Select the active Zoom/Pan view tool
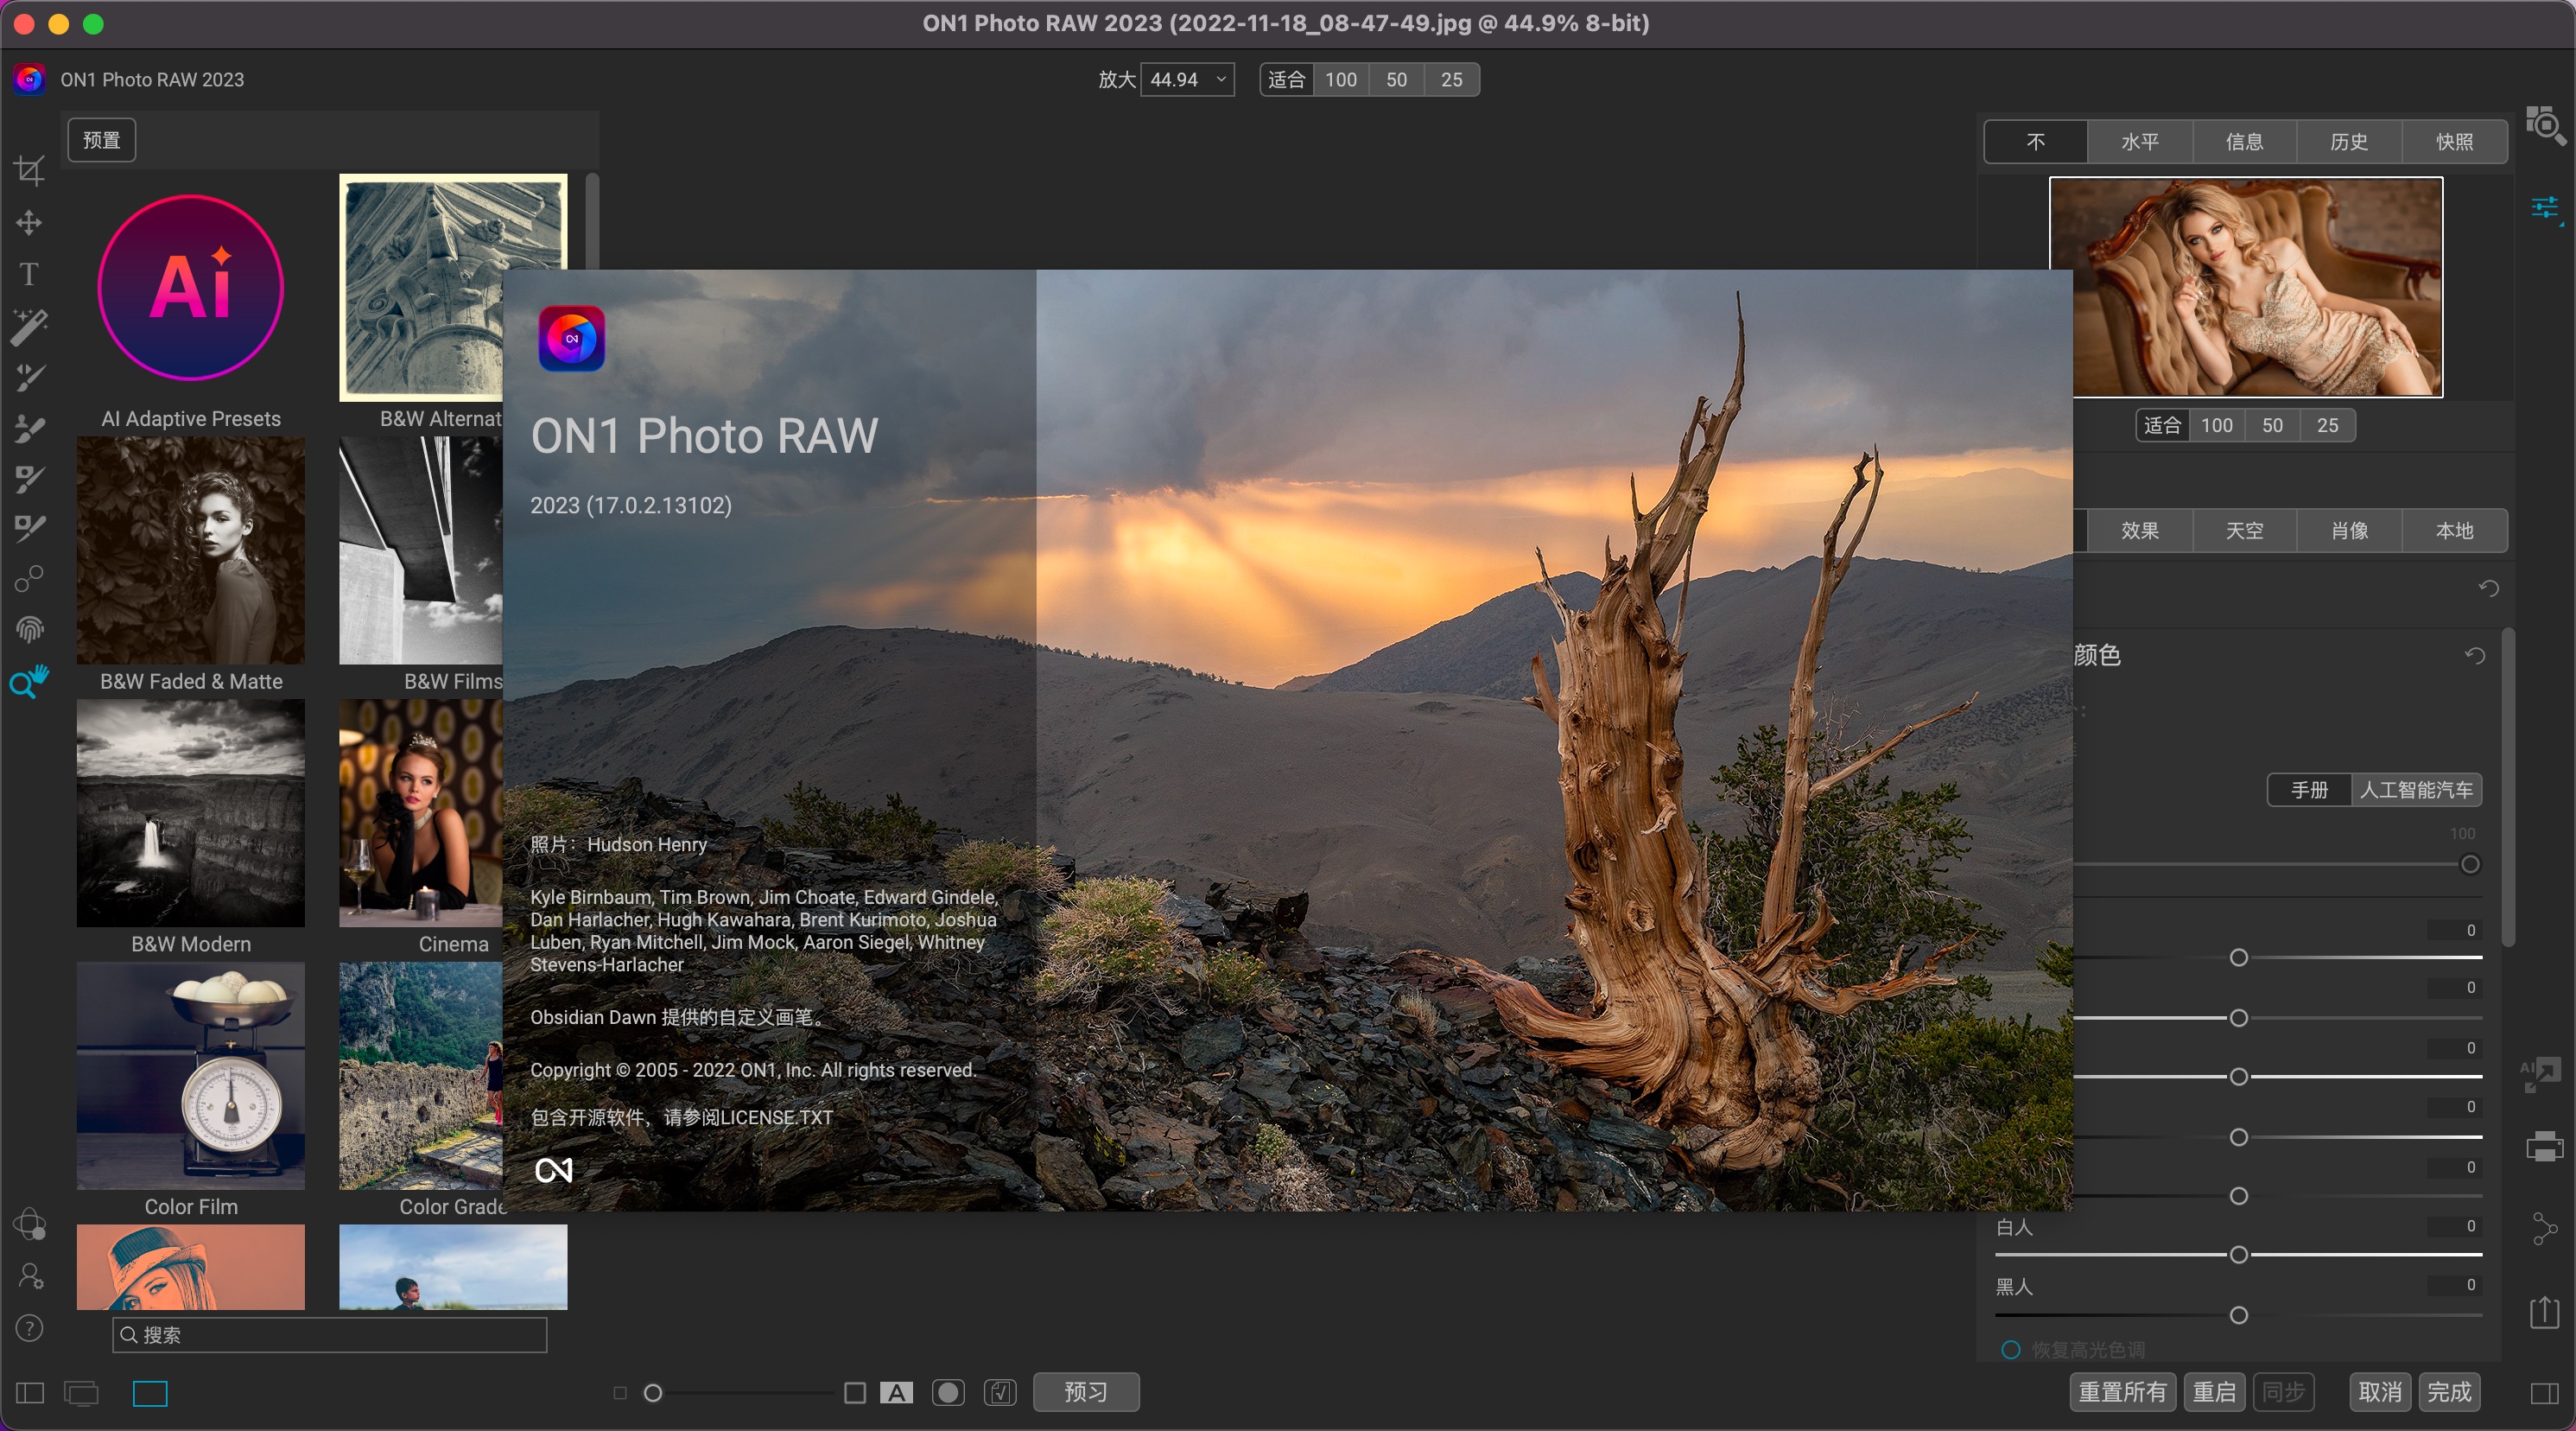Image resolution: width=2576 pixels, height=1431 pixels. click(29, 682)
